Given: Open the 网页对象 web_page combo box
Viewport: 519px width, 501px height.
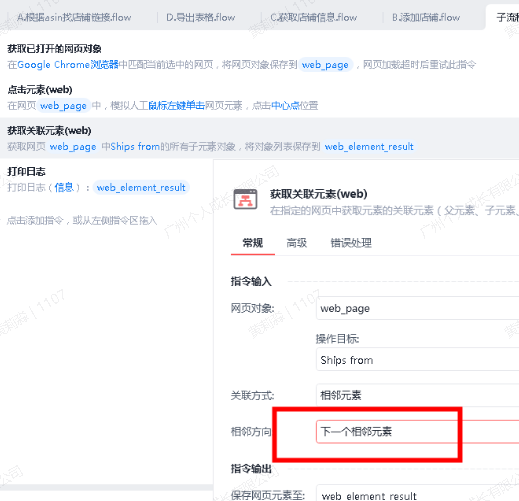Looking at the screenshot, I should point(417,308).
